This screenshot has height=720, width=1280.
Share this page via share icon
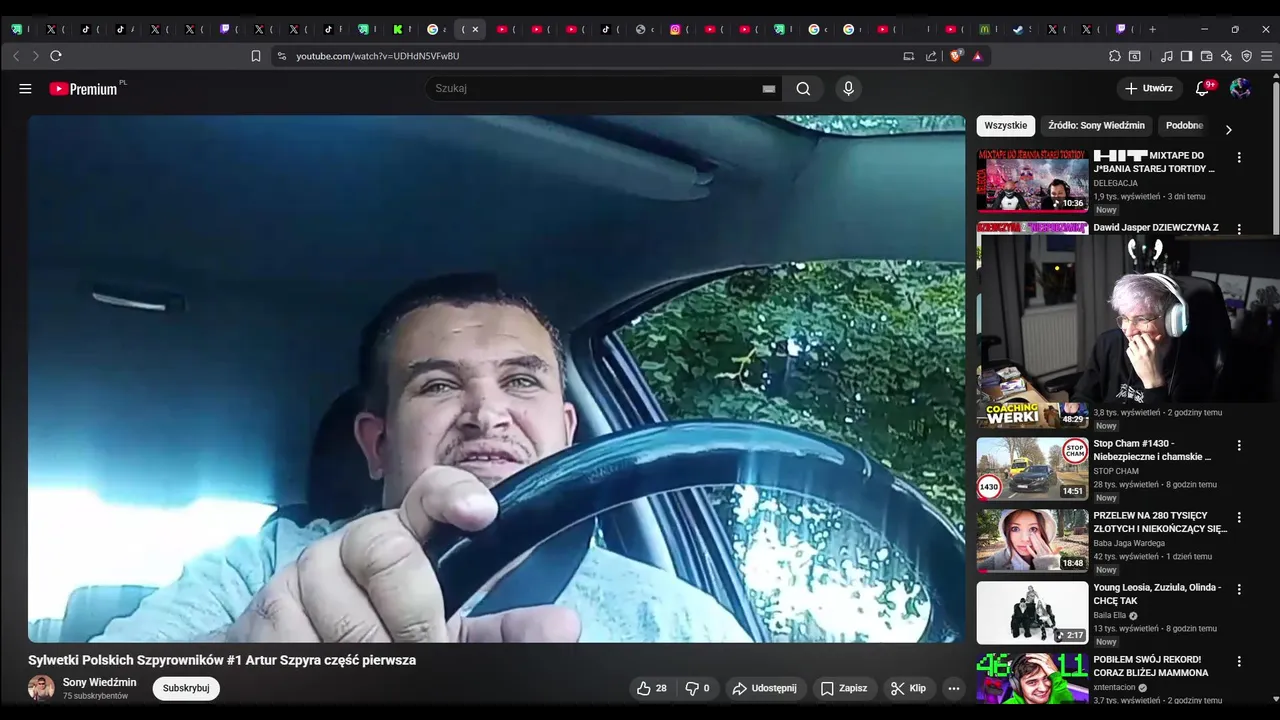click(931, 56)
